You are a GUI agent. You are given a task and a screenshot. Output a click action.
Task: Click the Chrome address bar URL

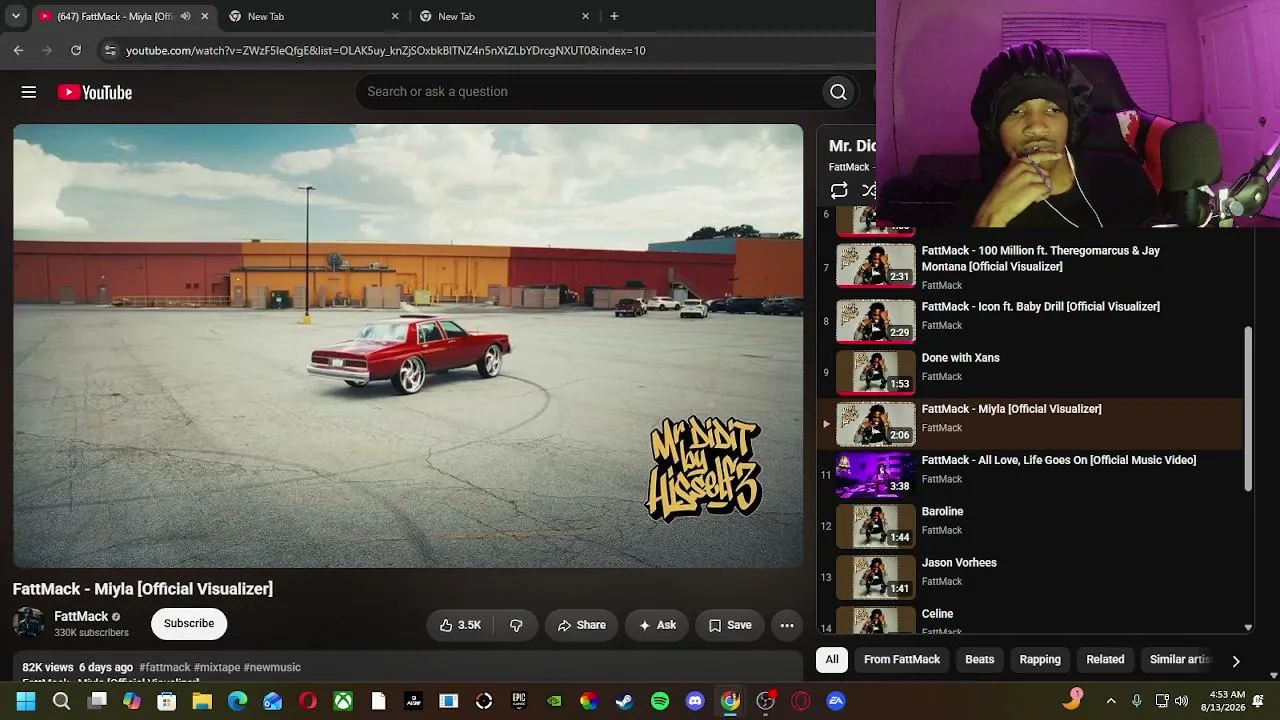pyautogui.click(x=386, y=50)
